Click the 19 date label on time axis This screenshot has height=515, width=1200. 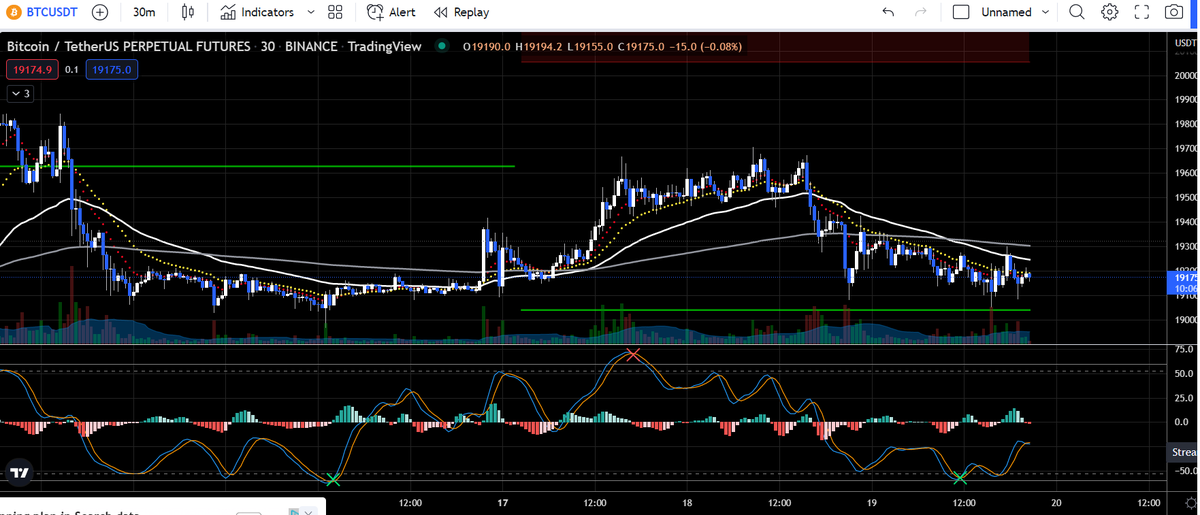point(871,502)
